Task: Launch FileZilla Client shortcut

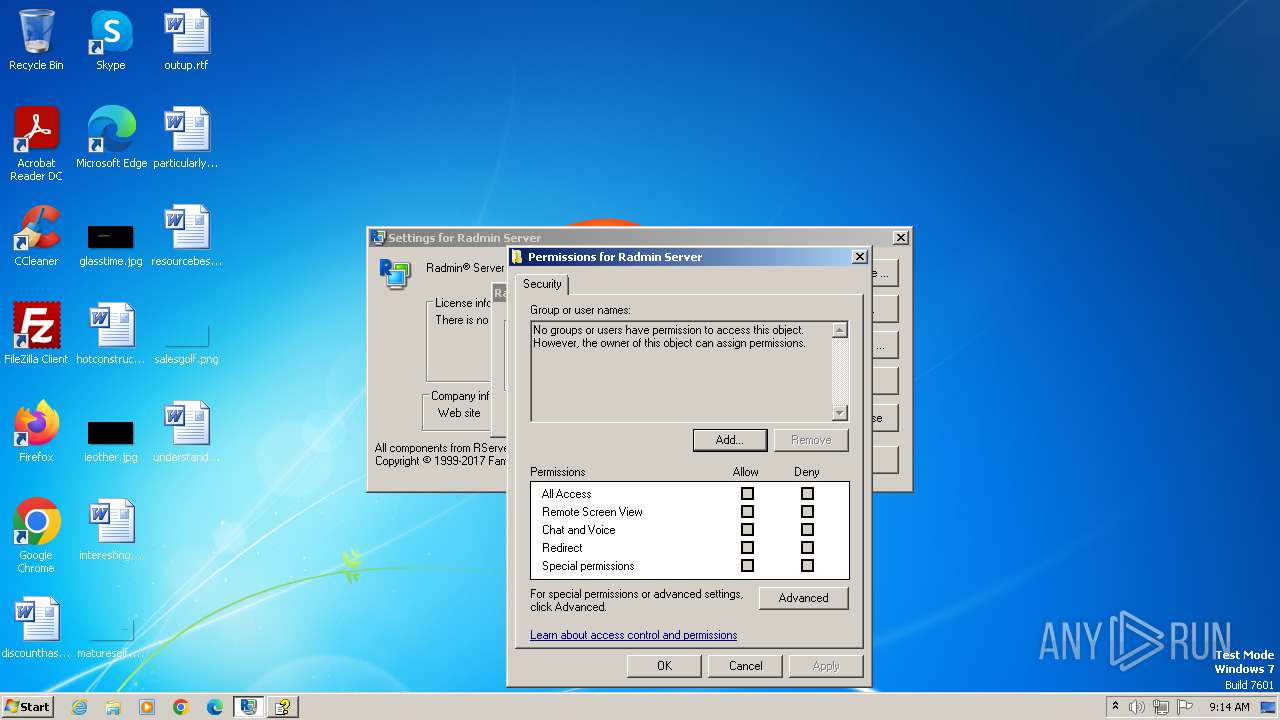Action: [36, 333]
